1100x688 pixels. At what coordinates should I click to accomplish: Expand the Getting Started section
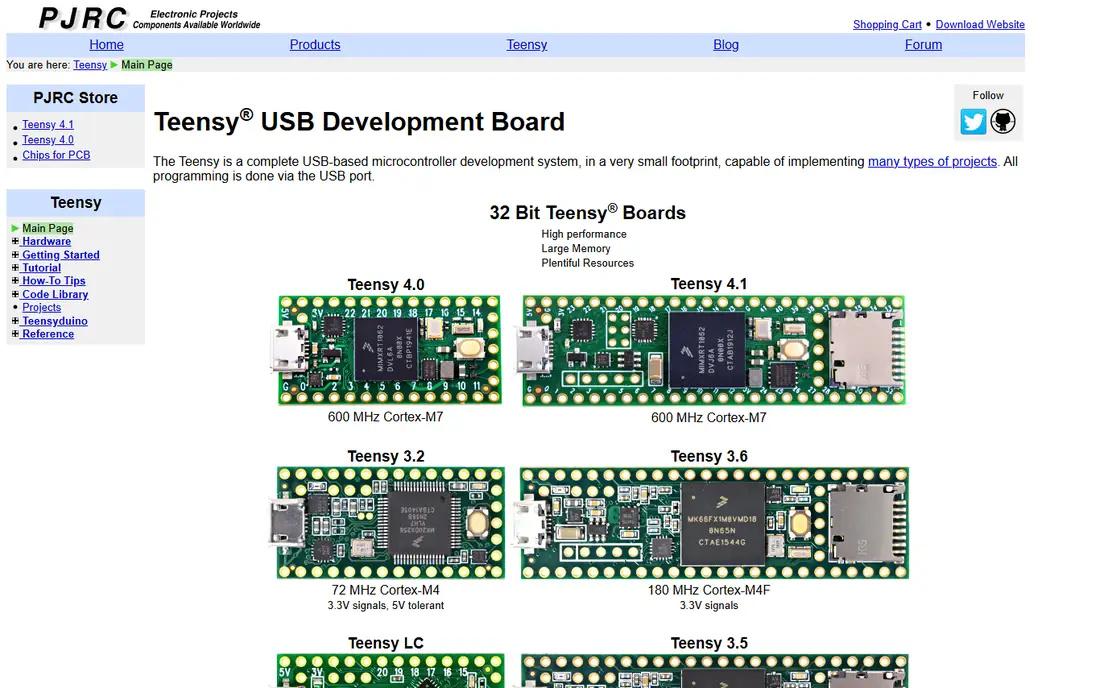[x=15, y=255]
